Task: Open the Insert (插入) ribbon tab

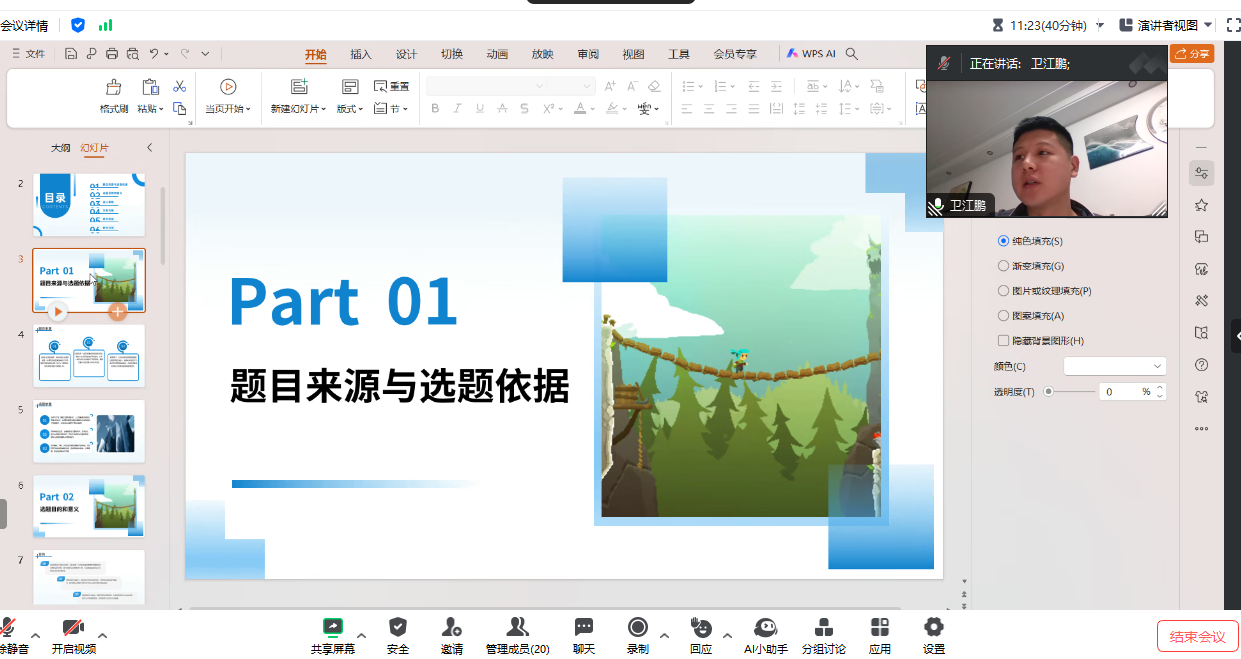Action: 361,54
